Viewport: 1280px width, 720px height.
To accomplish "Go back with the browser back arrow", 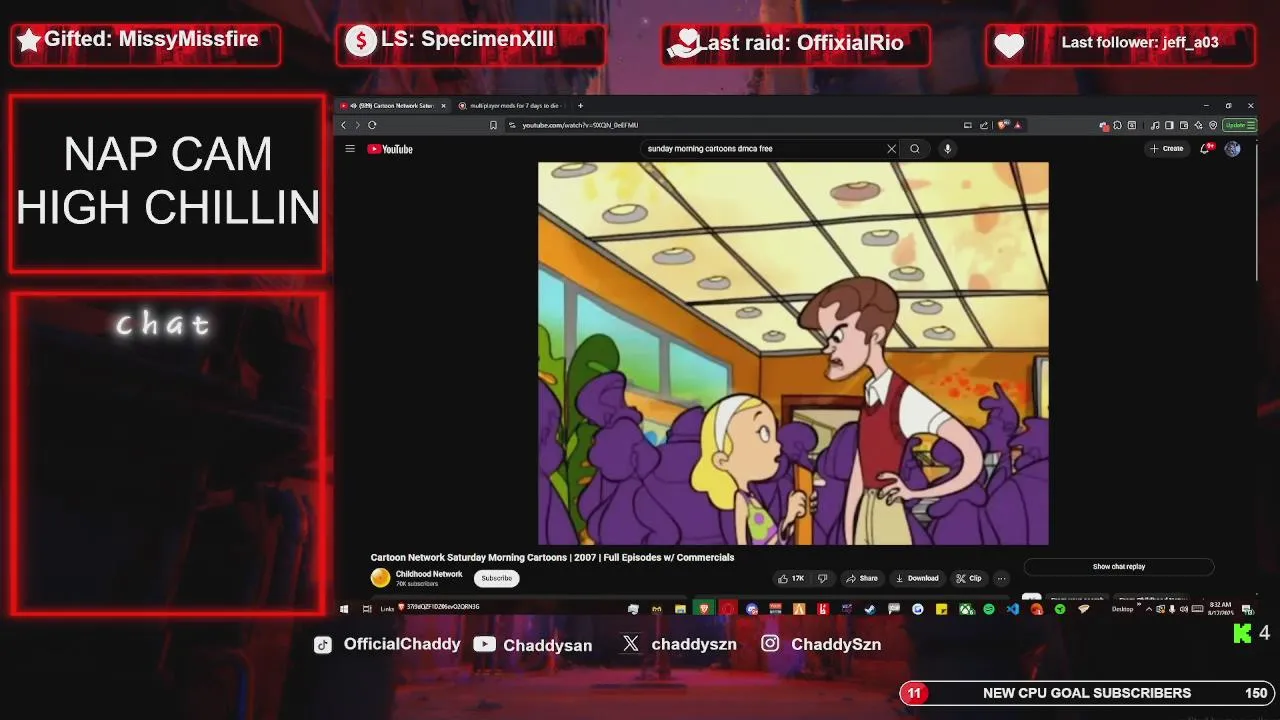I will [344, 125].
